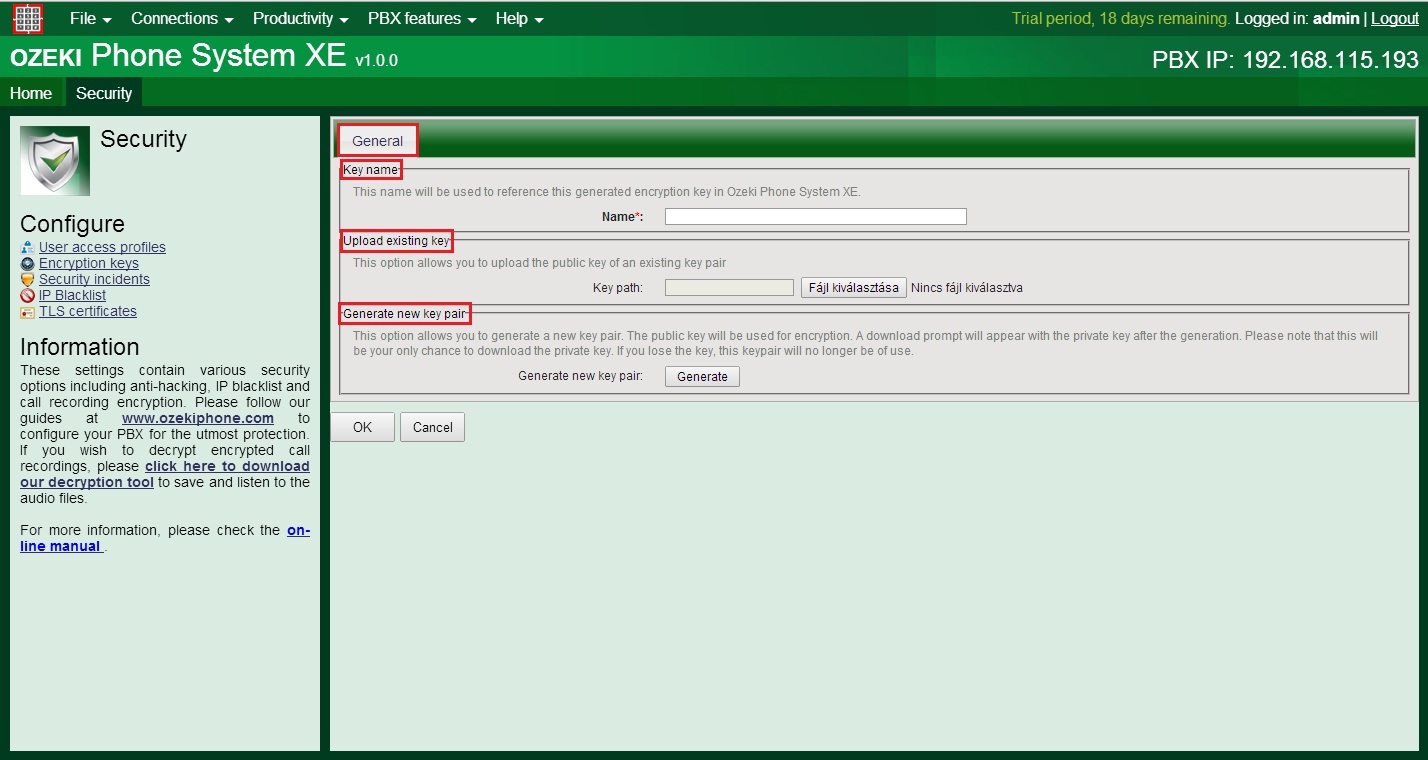This screenshot has height=760, width=1428.
Task: Click the IP Blacklist prohibited icon
Action: click(28, 295)
